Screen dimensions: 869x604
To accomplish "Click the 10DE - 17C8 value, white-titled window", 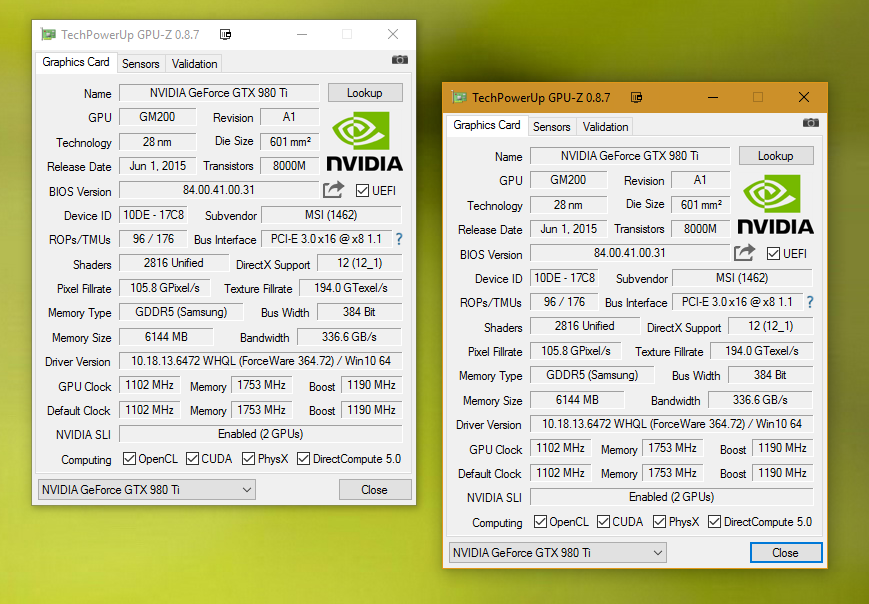I will click(x=154, y=214).
